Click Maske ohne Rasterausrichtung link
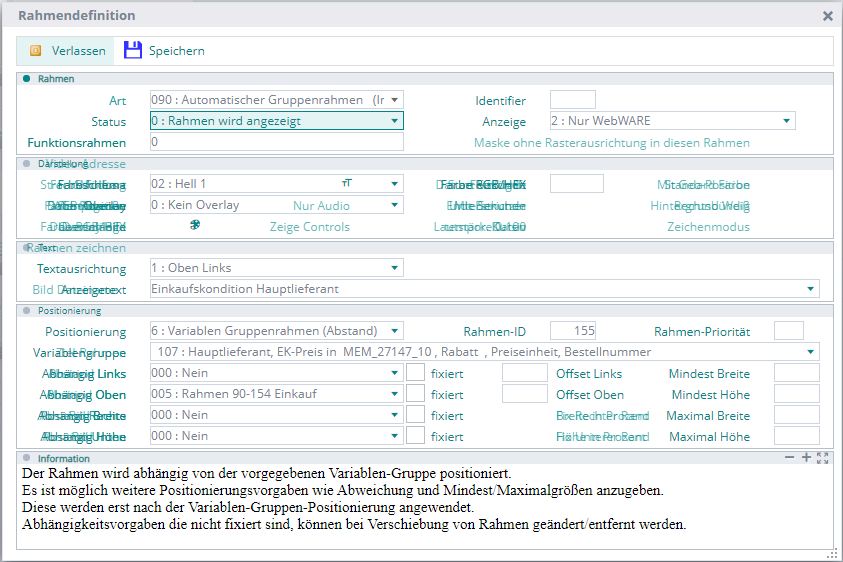Viewport: 843px width, 562px height. (x=611, y=143)
